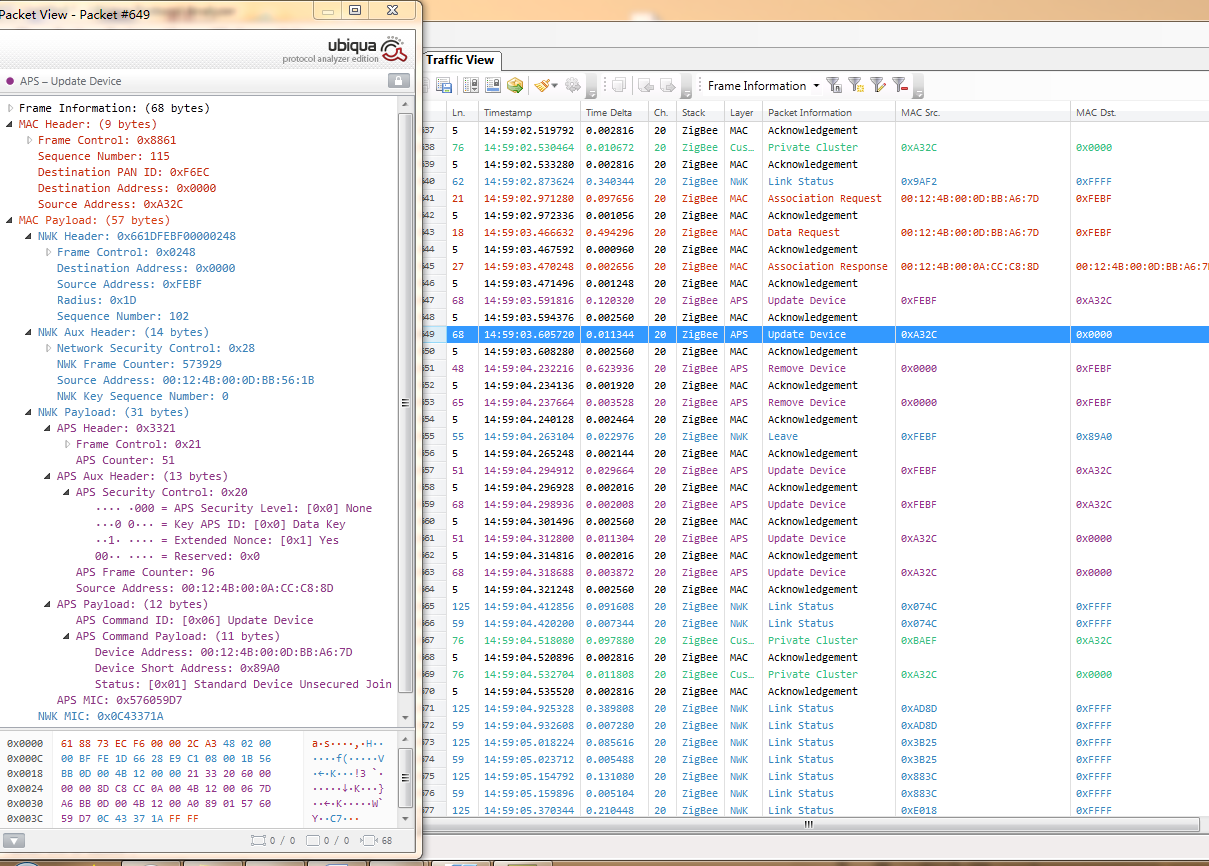Click the blue-screen device toolbar icon
Screen dimensions: 1209x866
(492, 86)
